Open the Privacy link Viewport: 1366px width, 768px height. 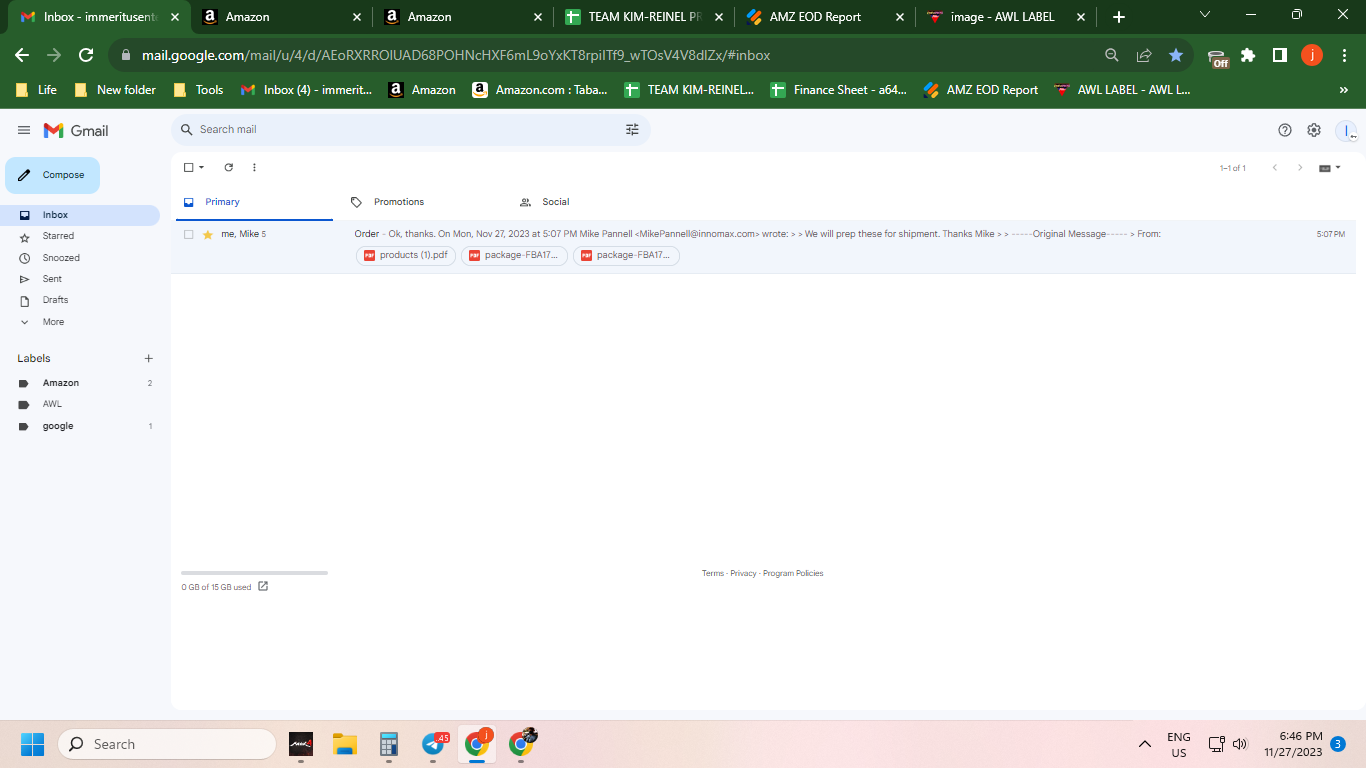[743, 574]
